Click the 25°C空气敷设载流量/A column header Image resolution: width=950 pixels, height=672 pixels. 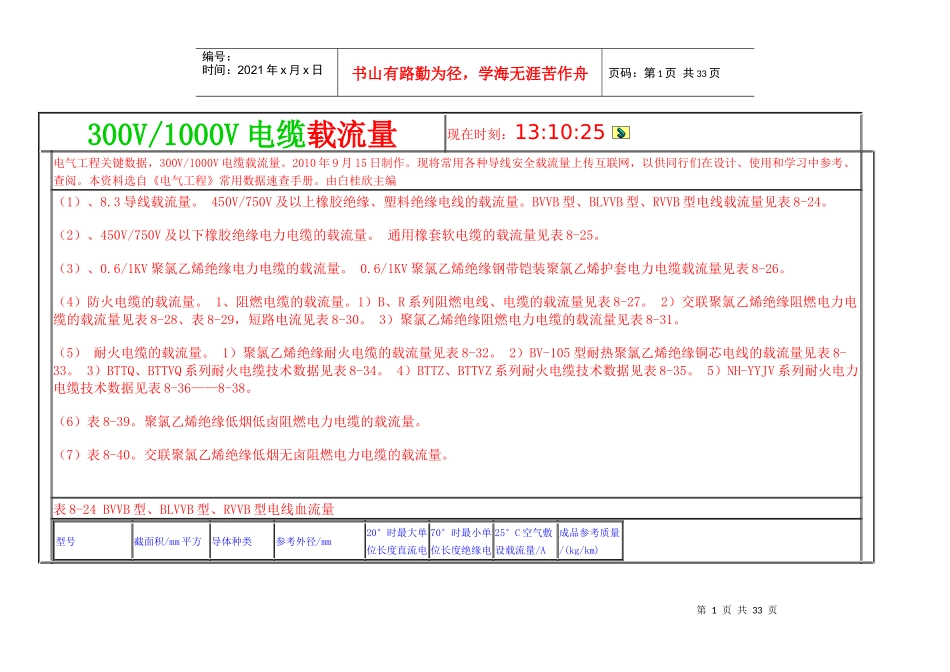(525, 541)
